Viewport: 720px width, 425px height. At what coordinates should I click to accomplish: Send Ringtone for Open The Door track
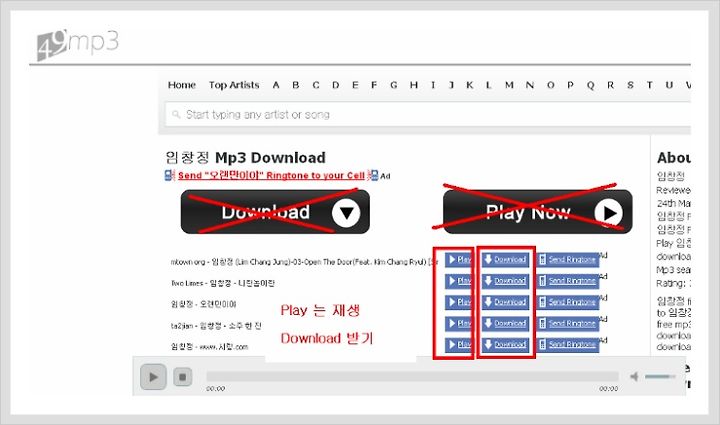pyautogui.click(x=568, y=259)
